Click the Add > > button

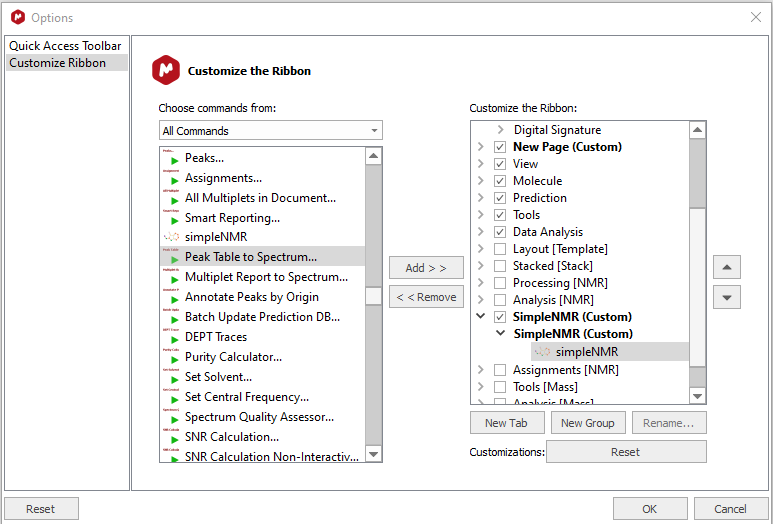(x=426, y=268)
